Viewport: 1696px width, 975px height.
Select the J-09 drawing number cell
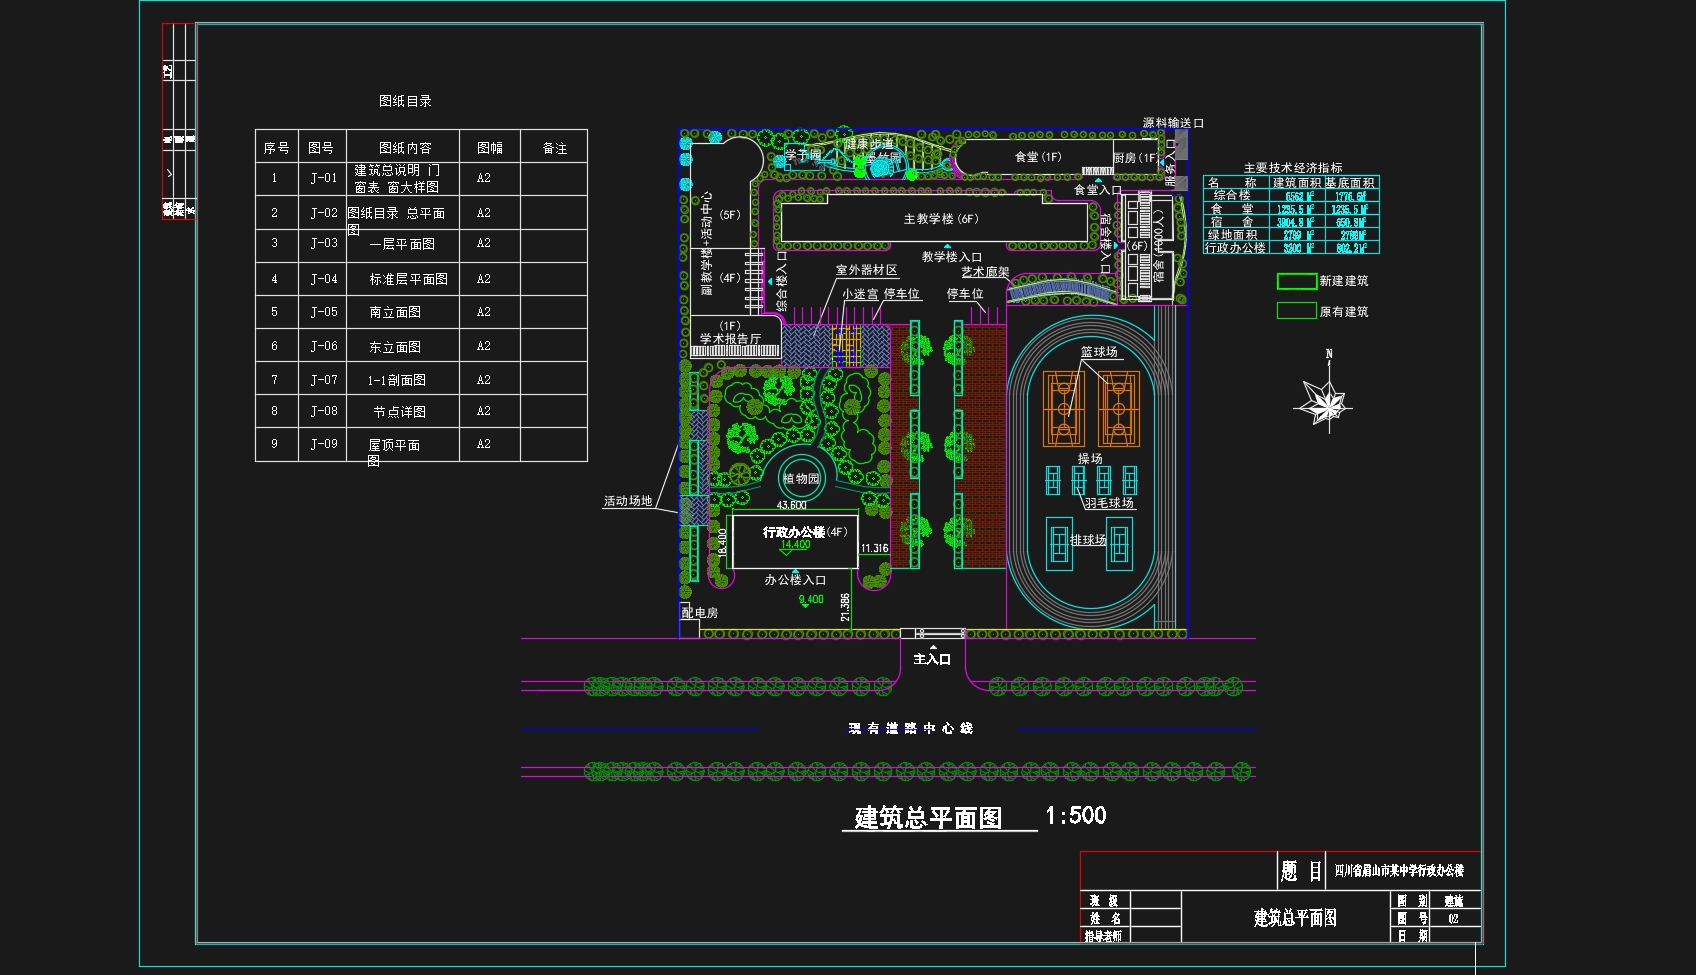(323, 444)
